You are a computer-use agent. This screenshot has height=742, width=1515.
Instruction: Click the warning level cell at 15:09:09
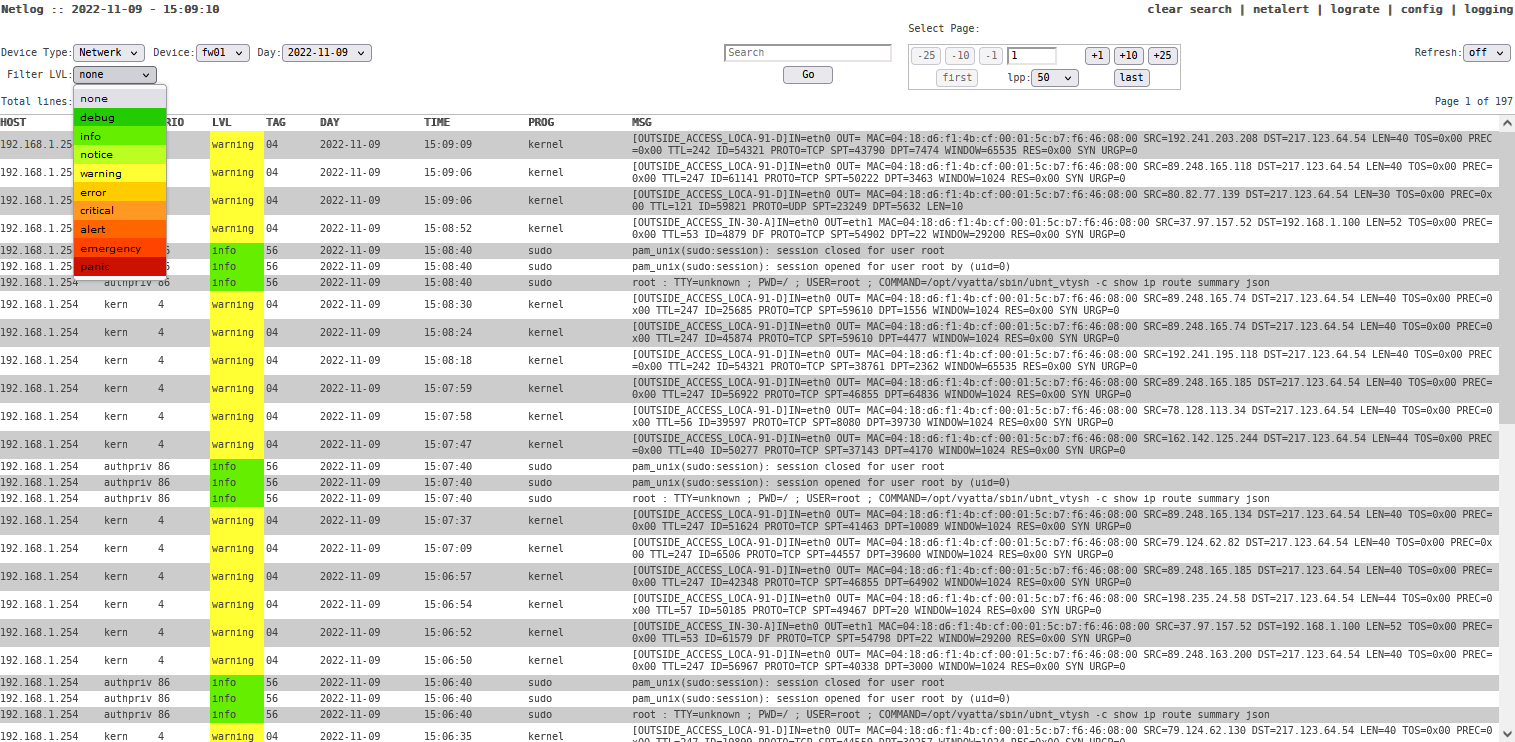237,145
